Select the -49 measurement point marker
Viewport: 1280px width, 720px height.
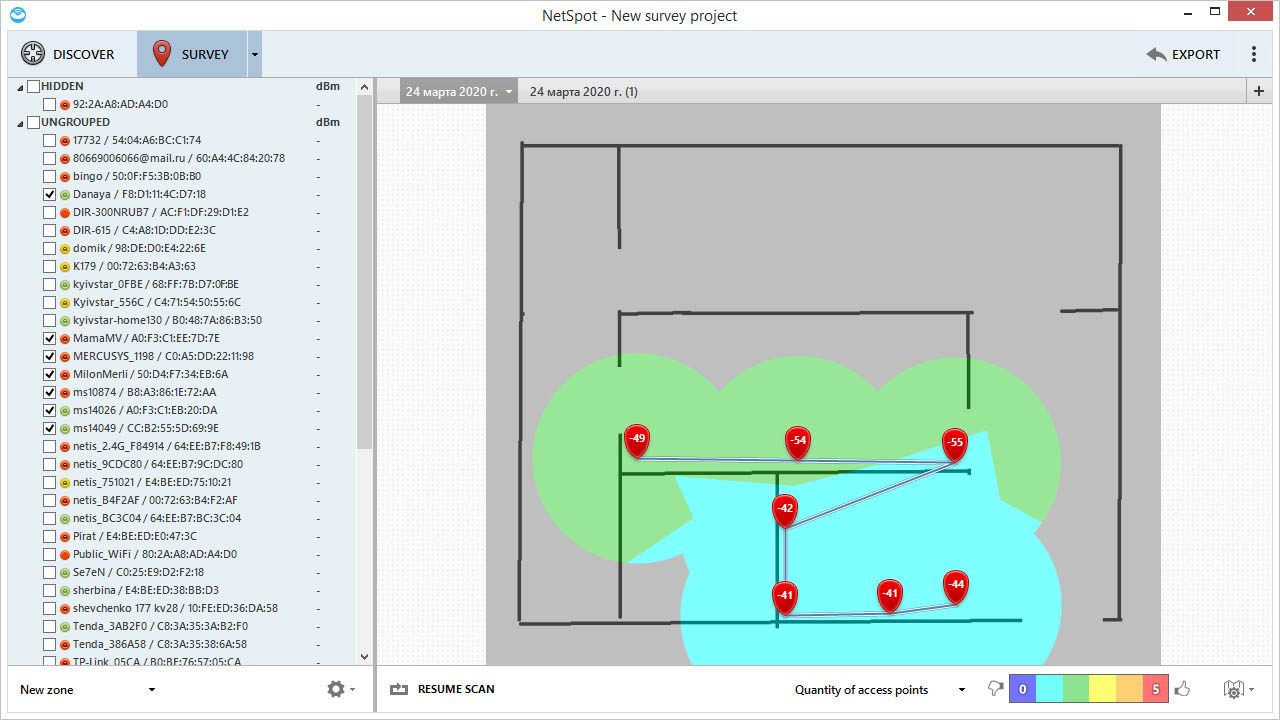point(637,441)
